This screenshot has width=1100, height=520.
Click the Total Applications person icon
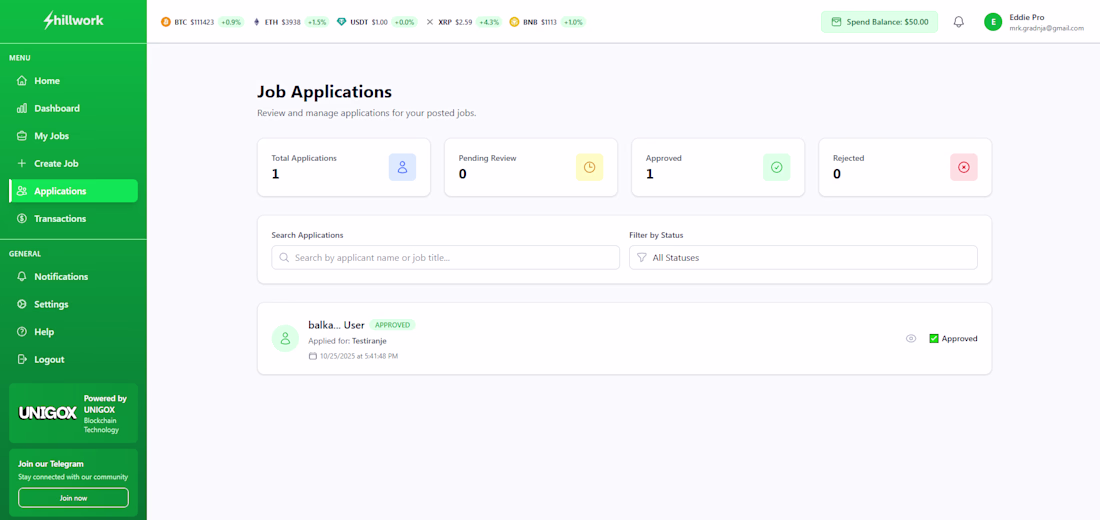403,167
